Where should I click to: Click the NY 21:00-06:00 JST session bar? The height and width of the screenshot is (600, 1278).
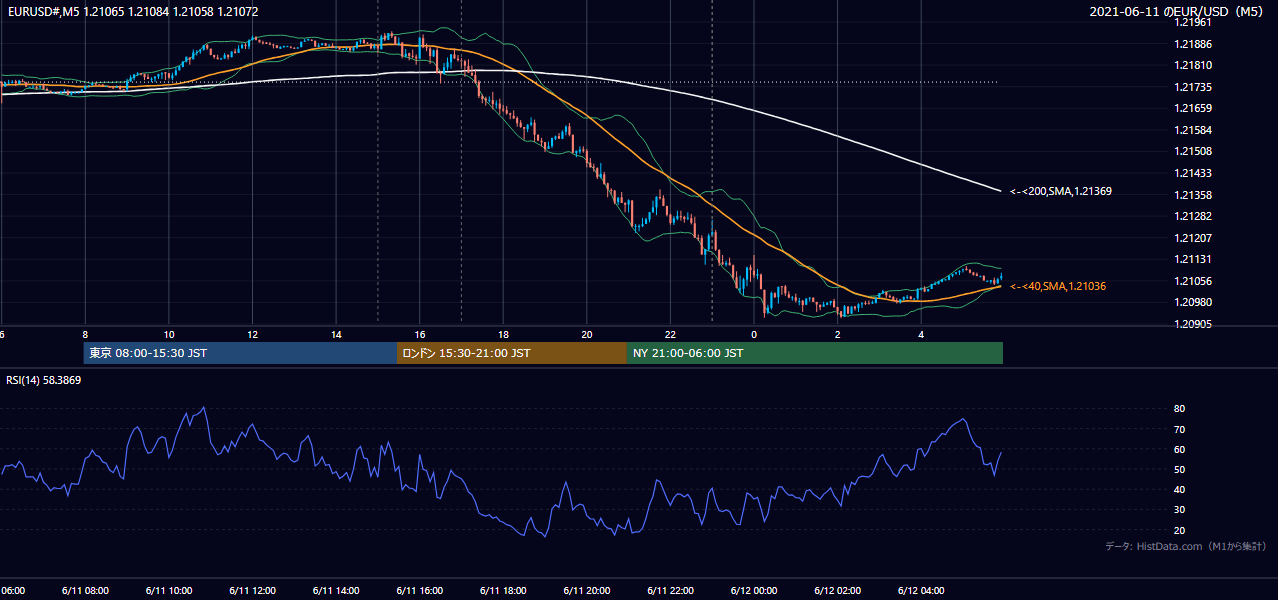click(815, 353)
